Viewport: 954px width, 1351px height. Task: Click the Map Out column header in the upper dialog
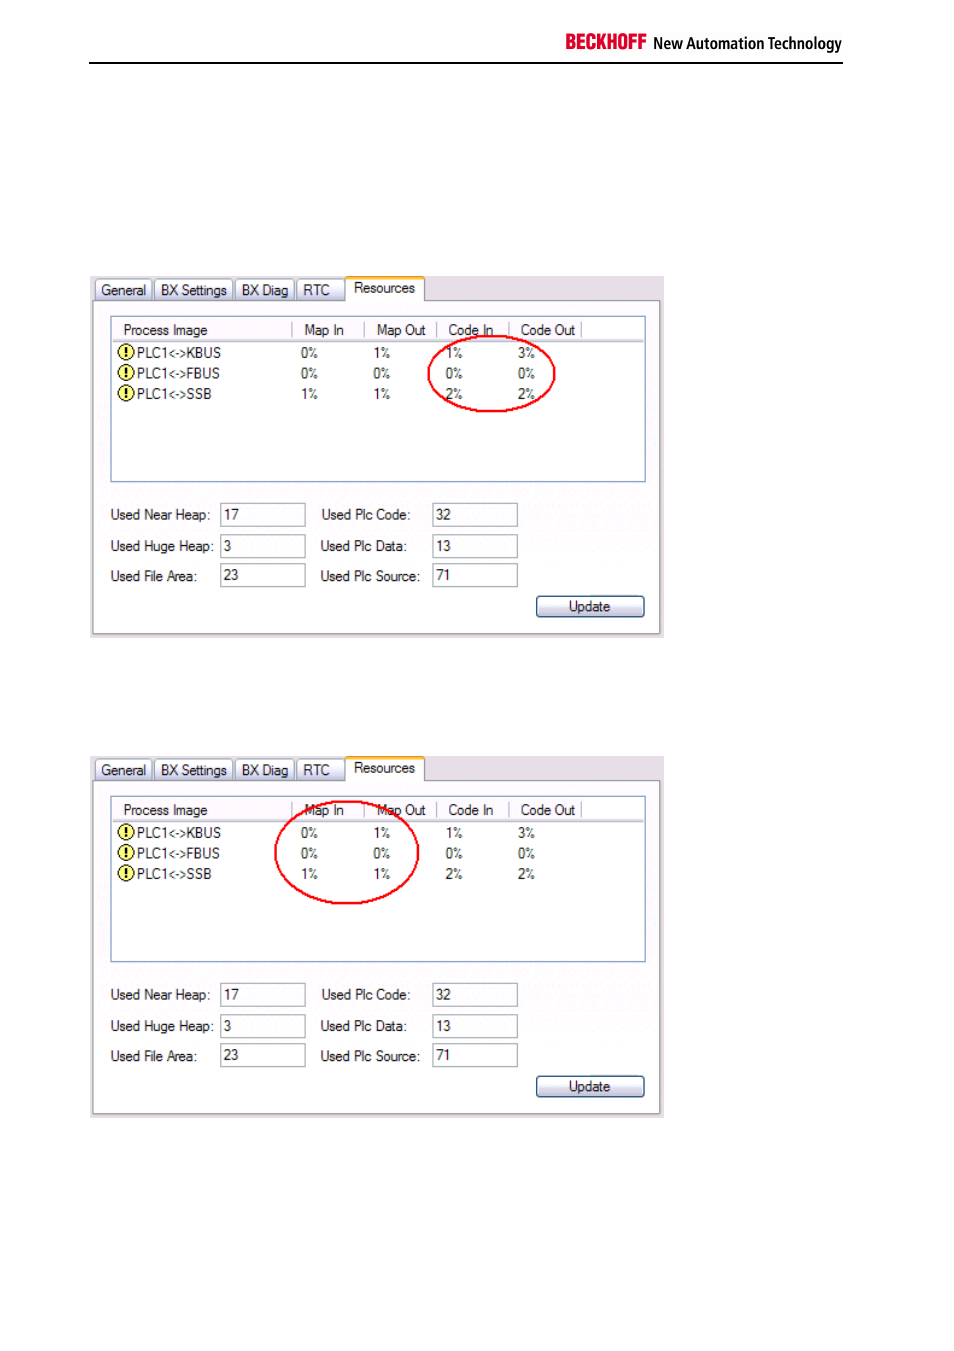click(401, 330)
